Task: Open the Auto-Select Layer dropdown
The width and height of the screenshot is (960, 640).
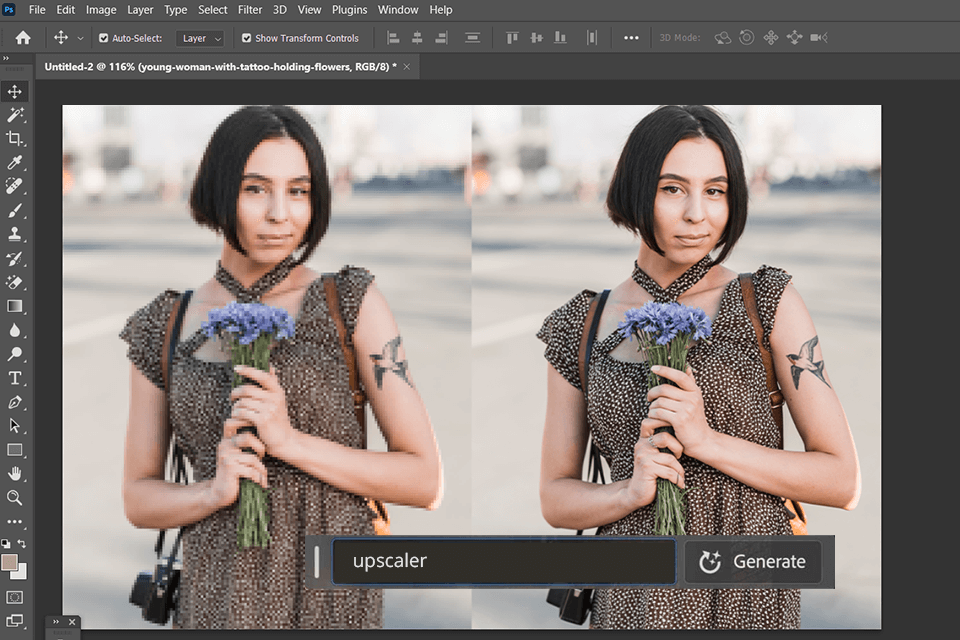Action: click(200, 39)
